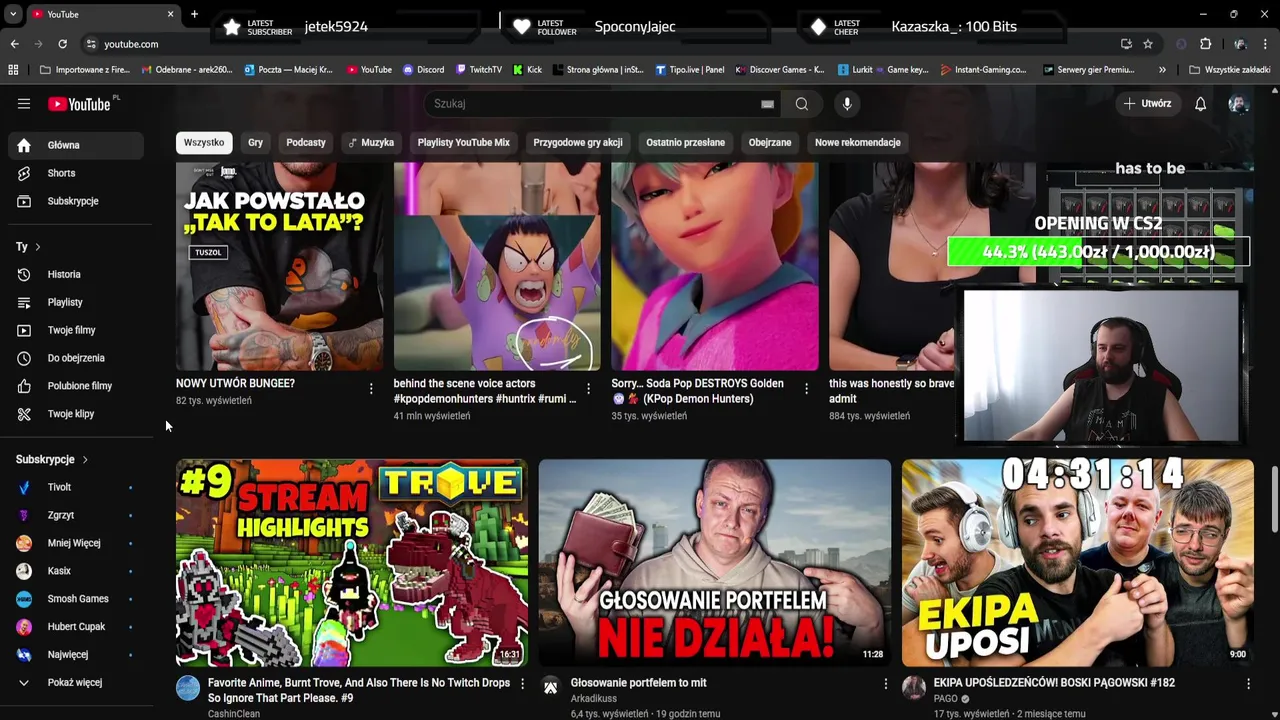The width and height of the screenshot is (1280, 720).
Task: Start voice search with microphone icon
Action: coord(847,104)
